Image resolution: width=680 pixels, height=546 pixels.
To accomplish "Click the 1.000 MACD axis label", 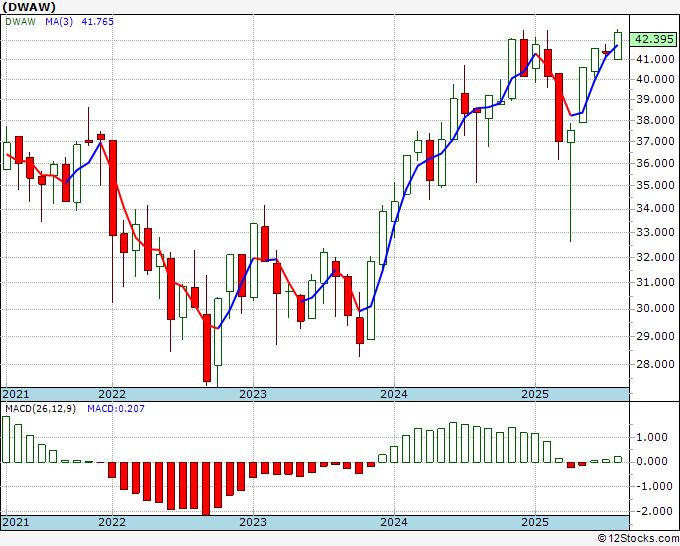I will pos(651,437).
